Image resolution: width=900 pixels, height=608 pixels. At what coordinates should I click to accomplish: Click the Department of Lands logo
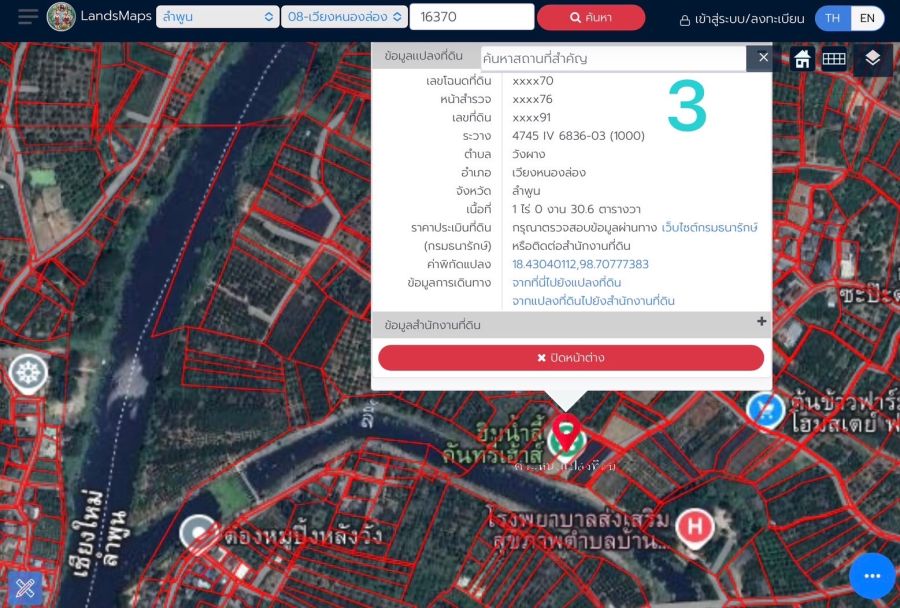(x=61, y=17)
